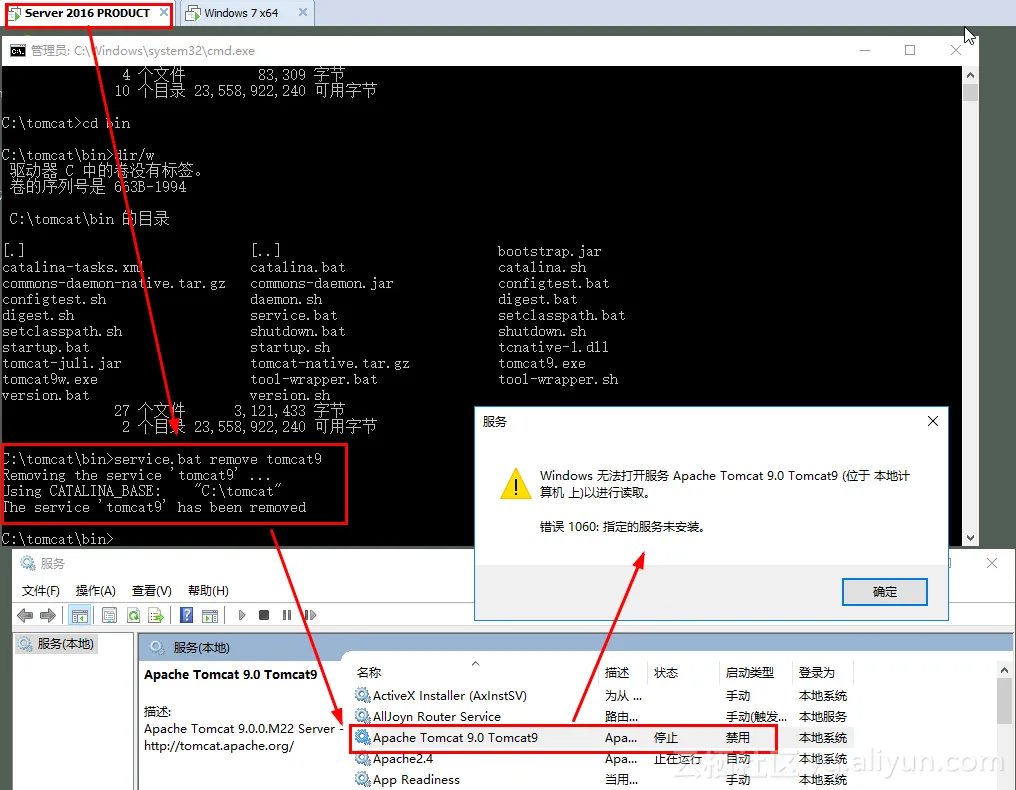Click service.bat in directory listing
Image resolution: width=1016 pixels, height=790 pixels.
[x=294, y=316]
